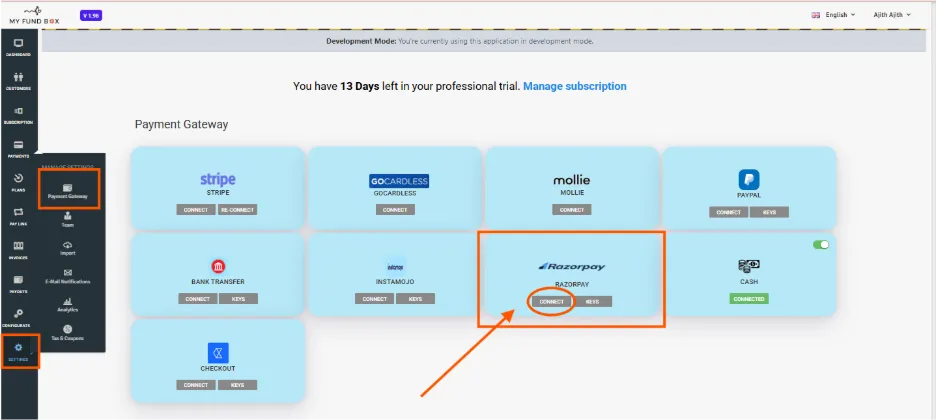The height and width of the screenshot is (420, 936).
Task: Click Re-connect under Stripe
Action: point(238,210)
